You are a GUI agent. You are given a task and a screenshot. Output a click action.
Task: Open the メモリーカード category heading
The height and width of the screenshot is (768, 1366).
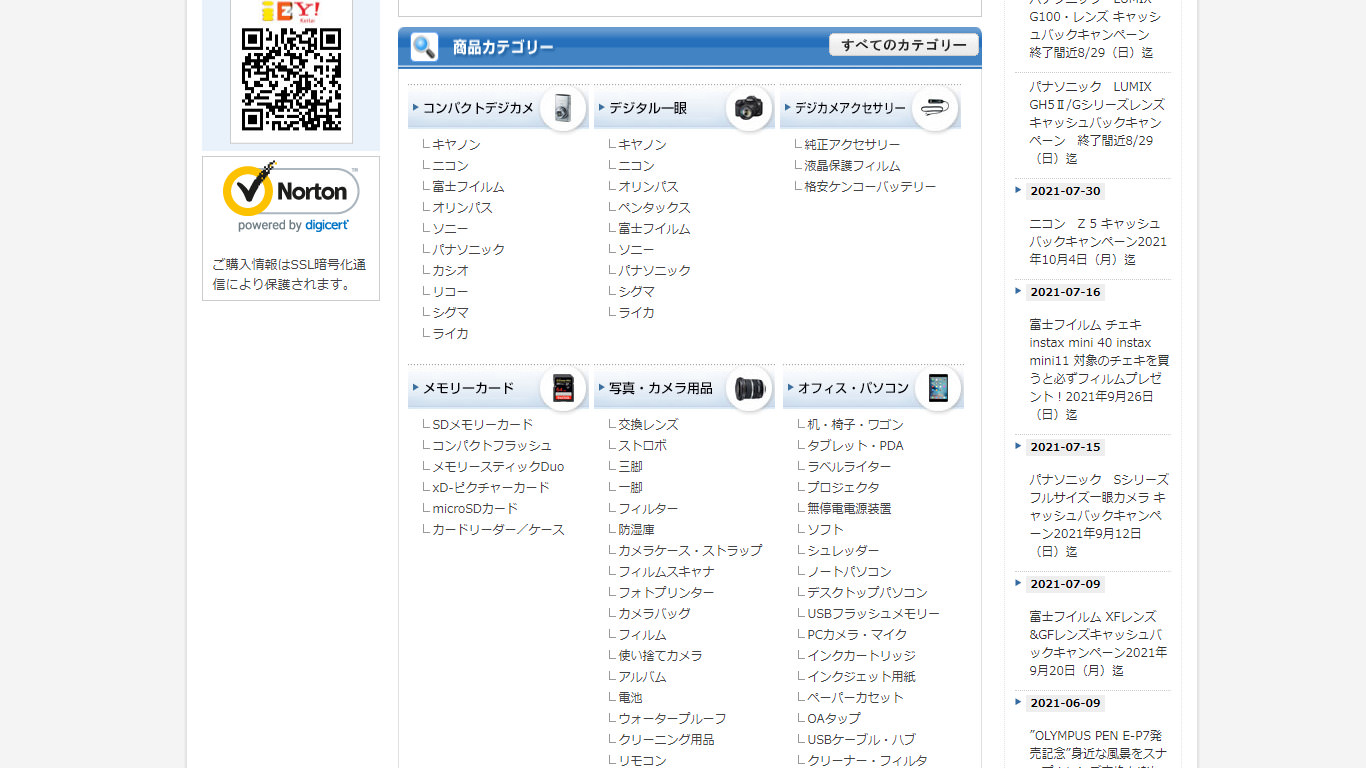tap(468, 388)
